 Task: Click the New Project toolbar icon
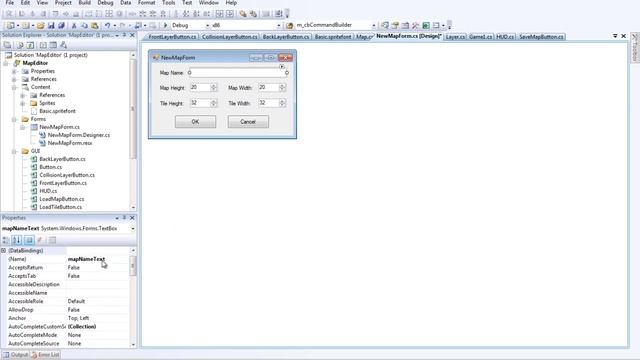(11, 25)
